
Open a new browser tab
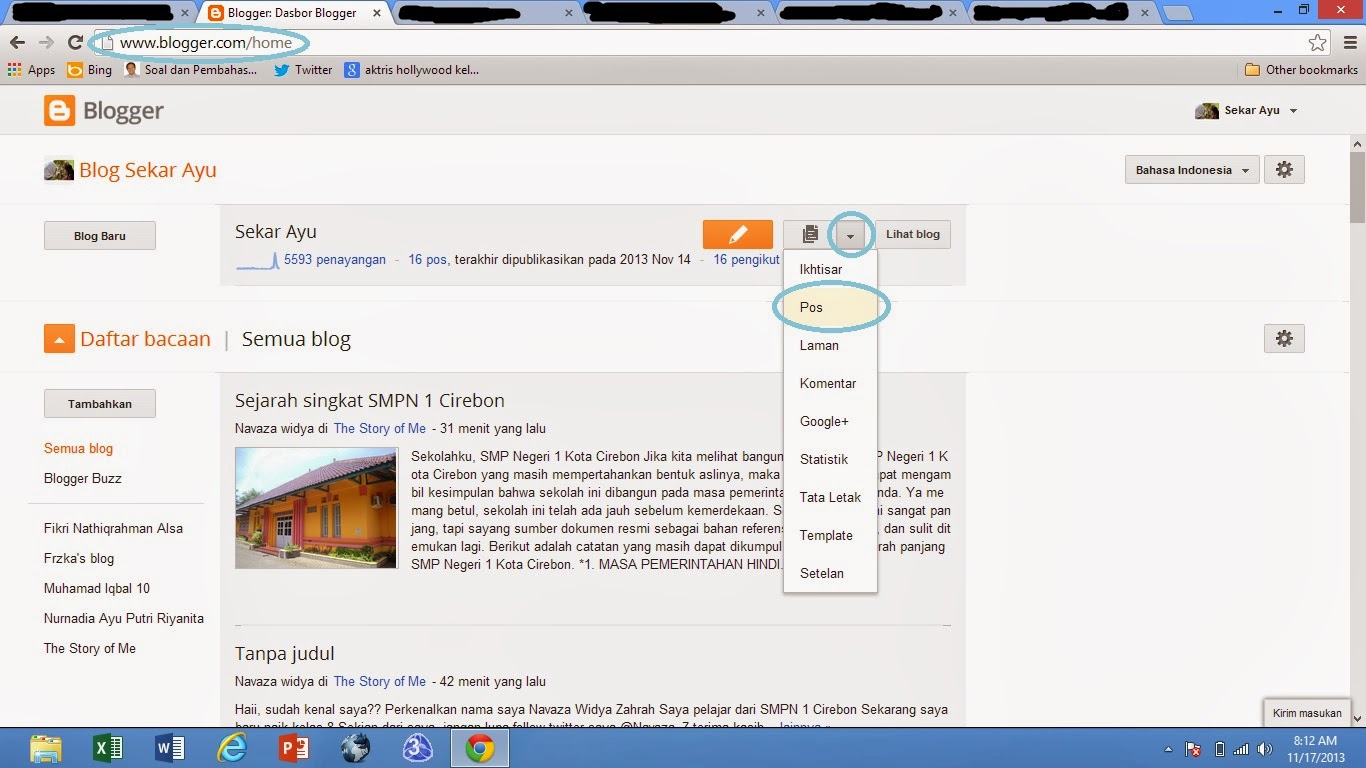coord(1178,13)
